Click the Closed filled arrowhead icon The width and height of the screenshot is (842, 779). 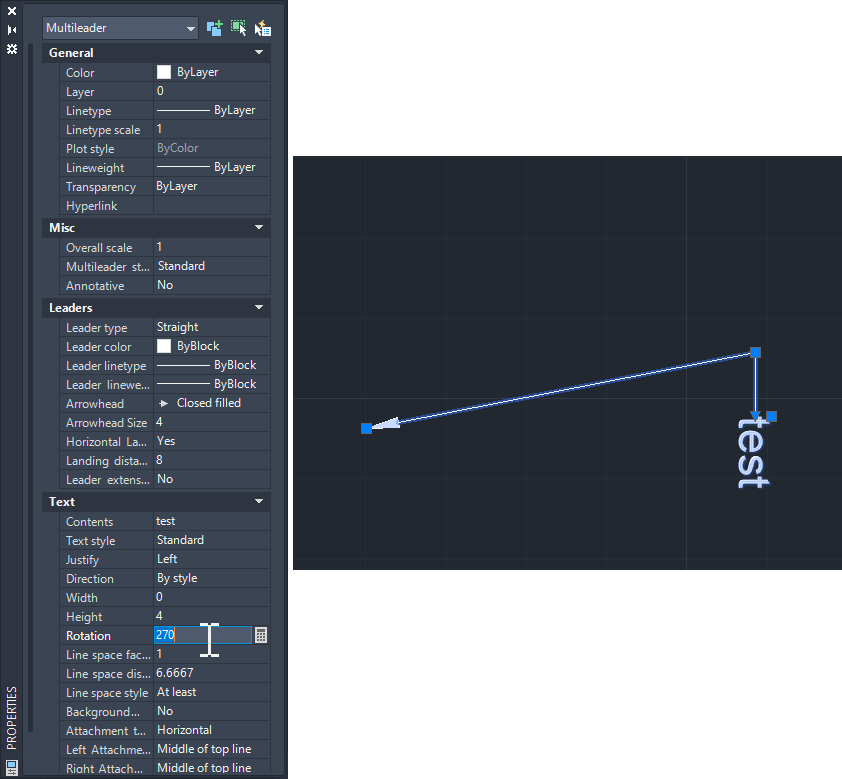click(162, 403)
